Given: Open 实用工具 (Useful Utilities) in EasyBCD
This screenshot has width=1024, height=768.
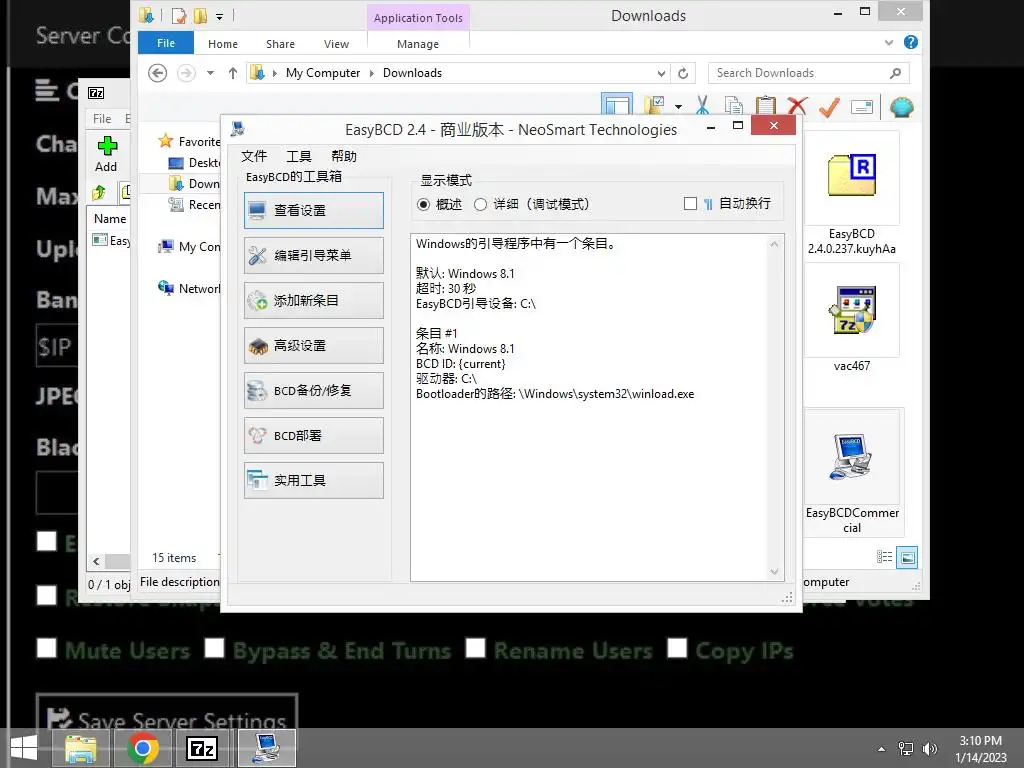Looking at the screenshot, I should (x=313, y=481).
